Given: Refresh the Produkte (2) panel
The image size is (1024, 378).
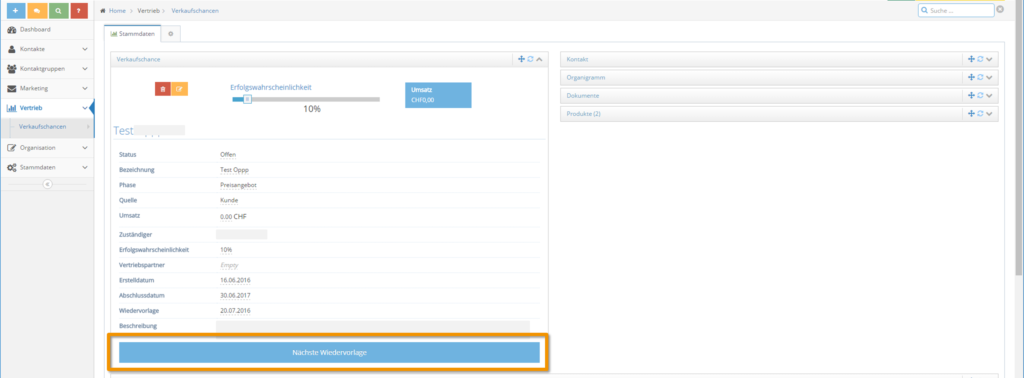Looking at the screenshot, I should [980, 114].
